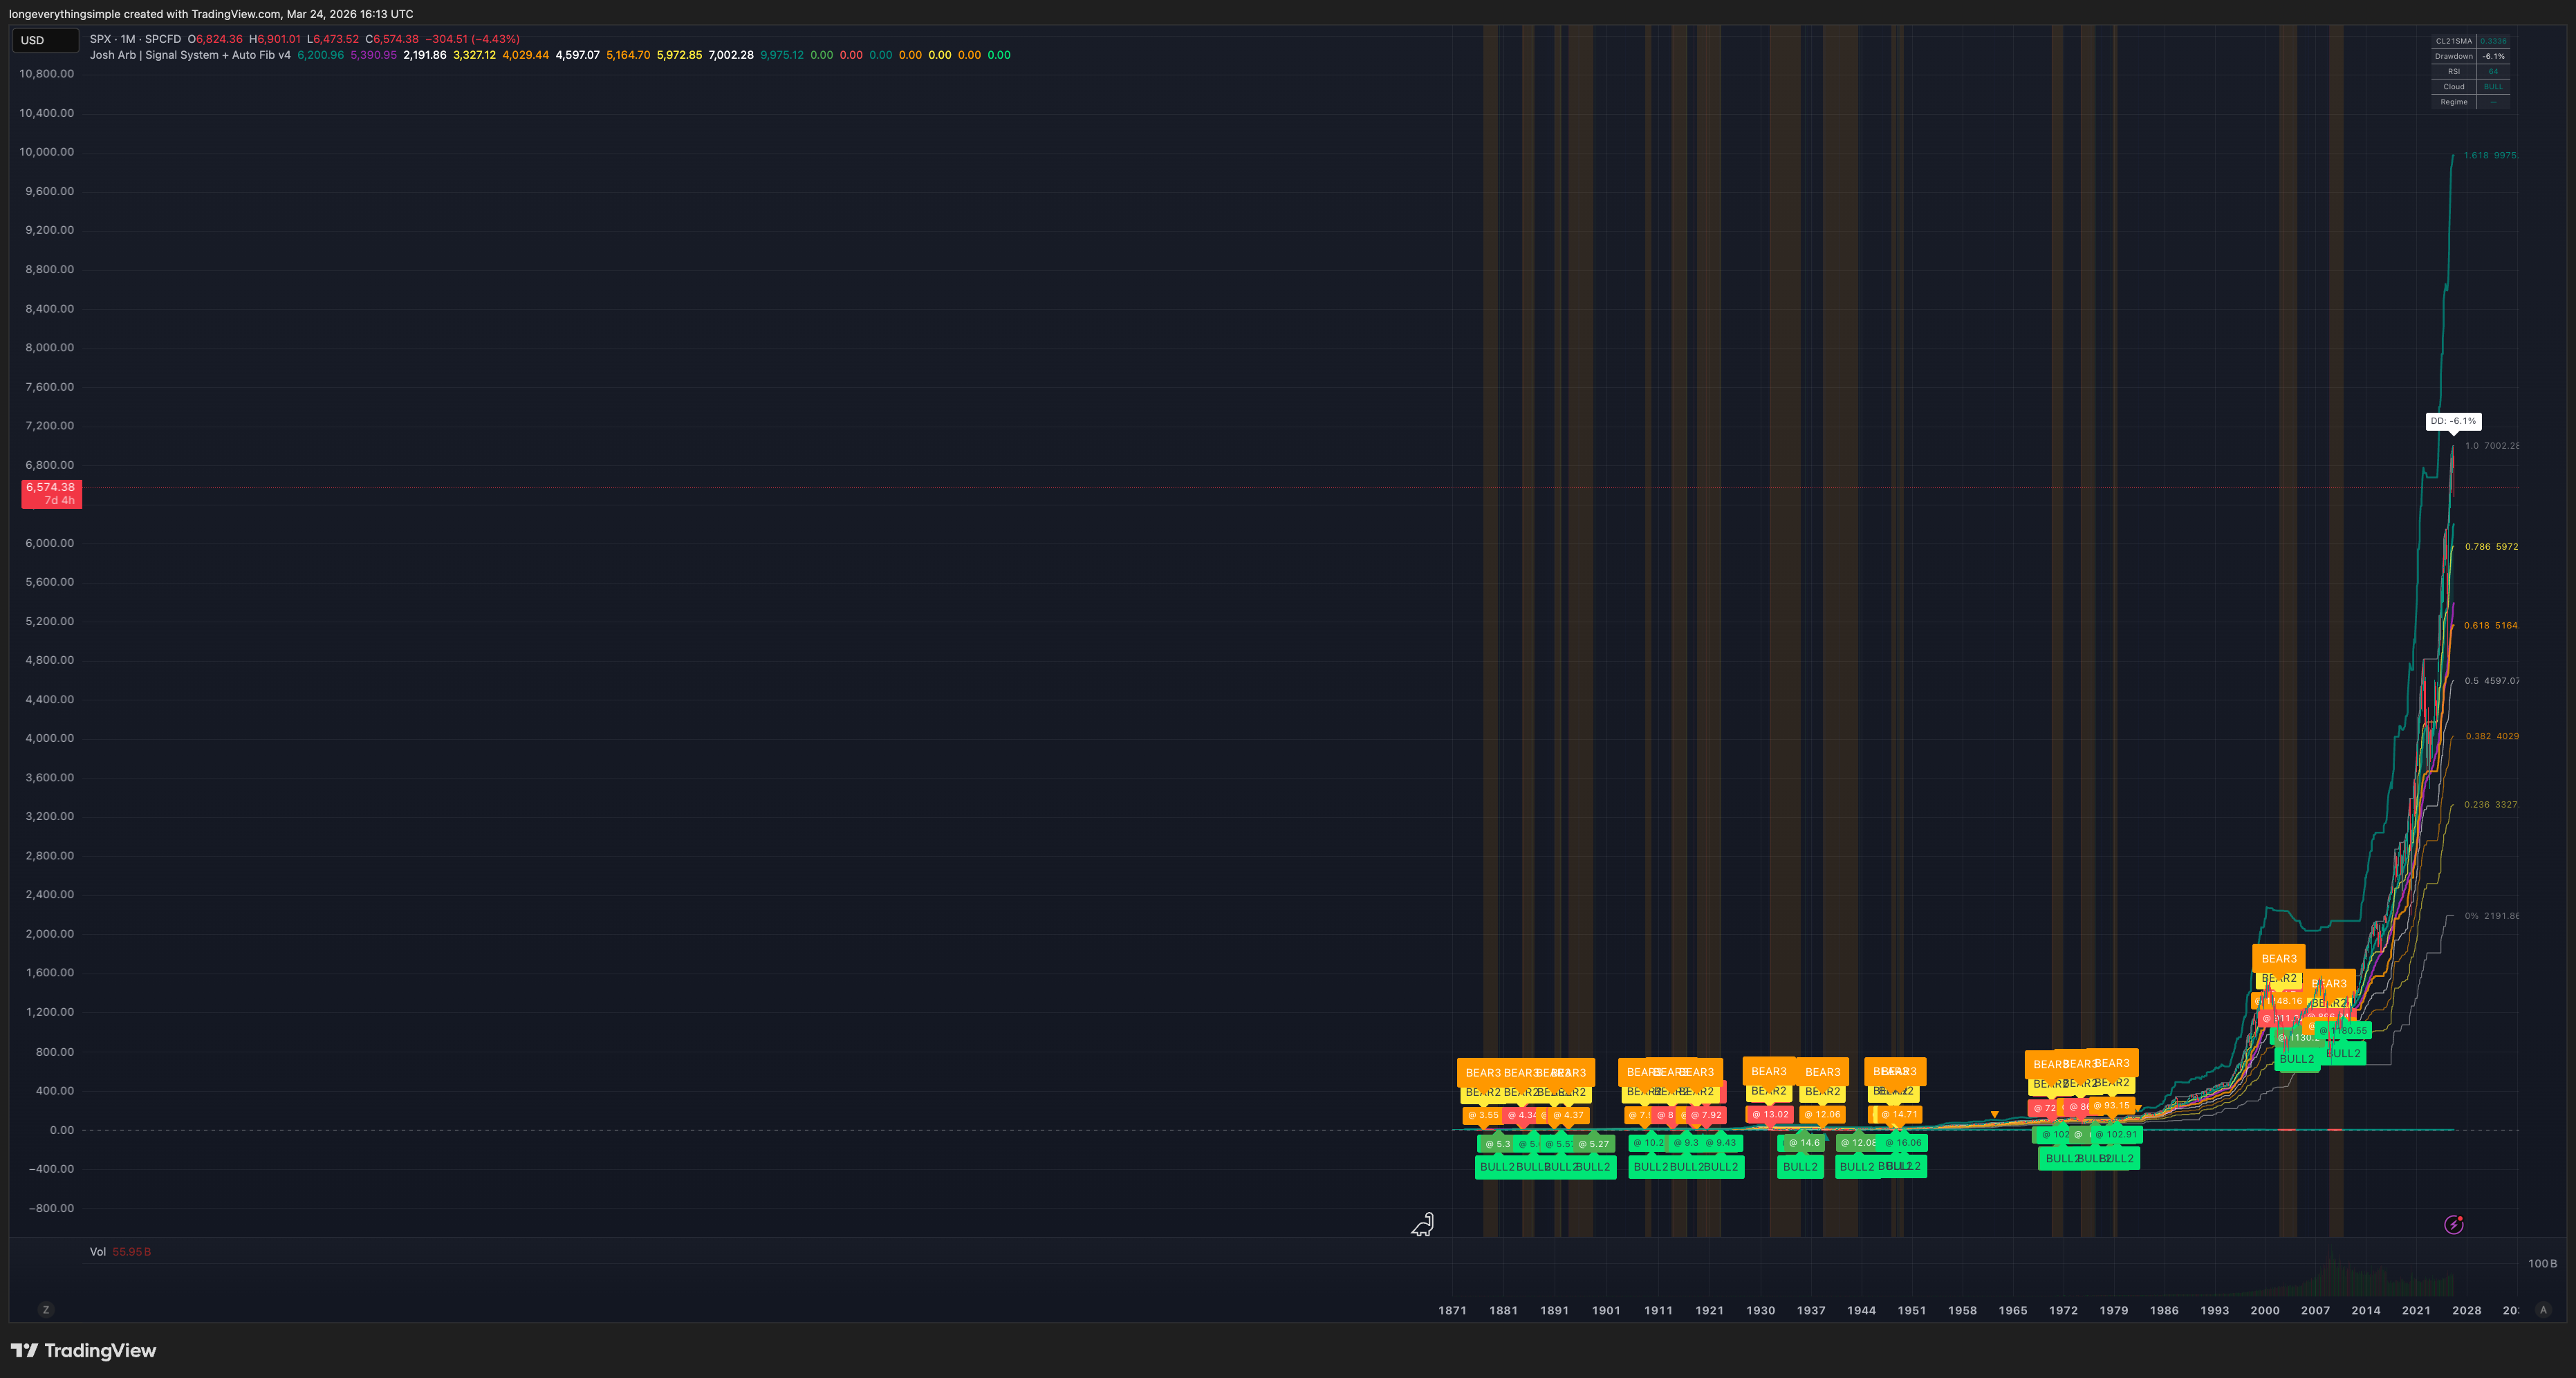Open the SPX 1M symbol legend
Viewport: 2576px width, 1378px height.
click(x=135, y=39)
